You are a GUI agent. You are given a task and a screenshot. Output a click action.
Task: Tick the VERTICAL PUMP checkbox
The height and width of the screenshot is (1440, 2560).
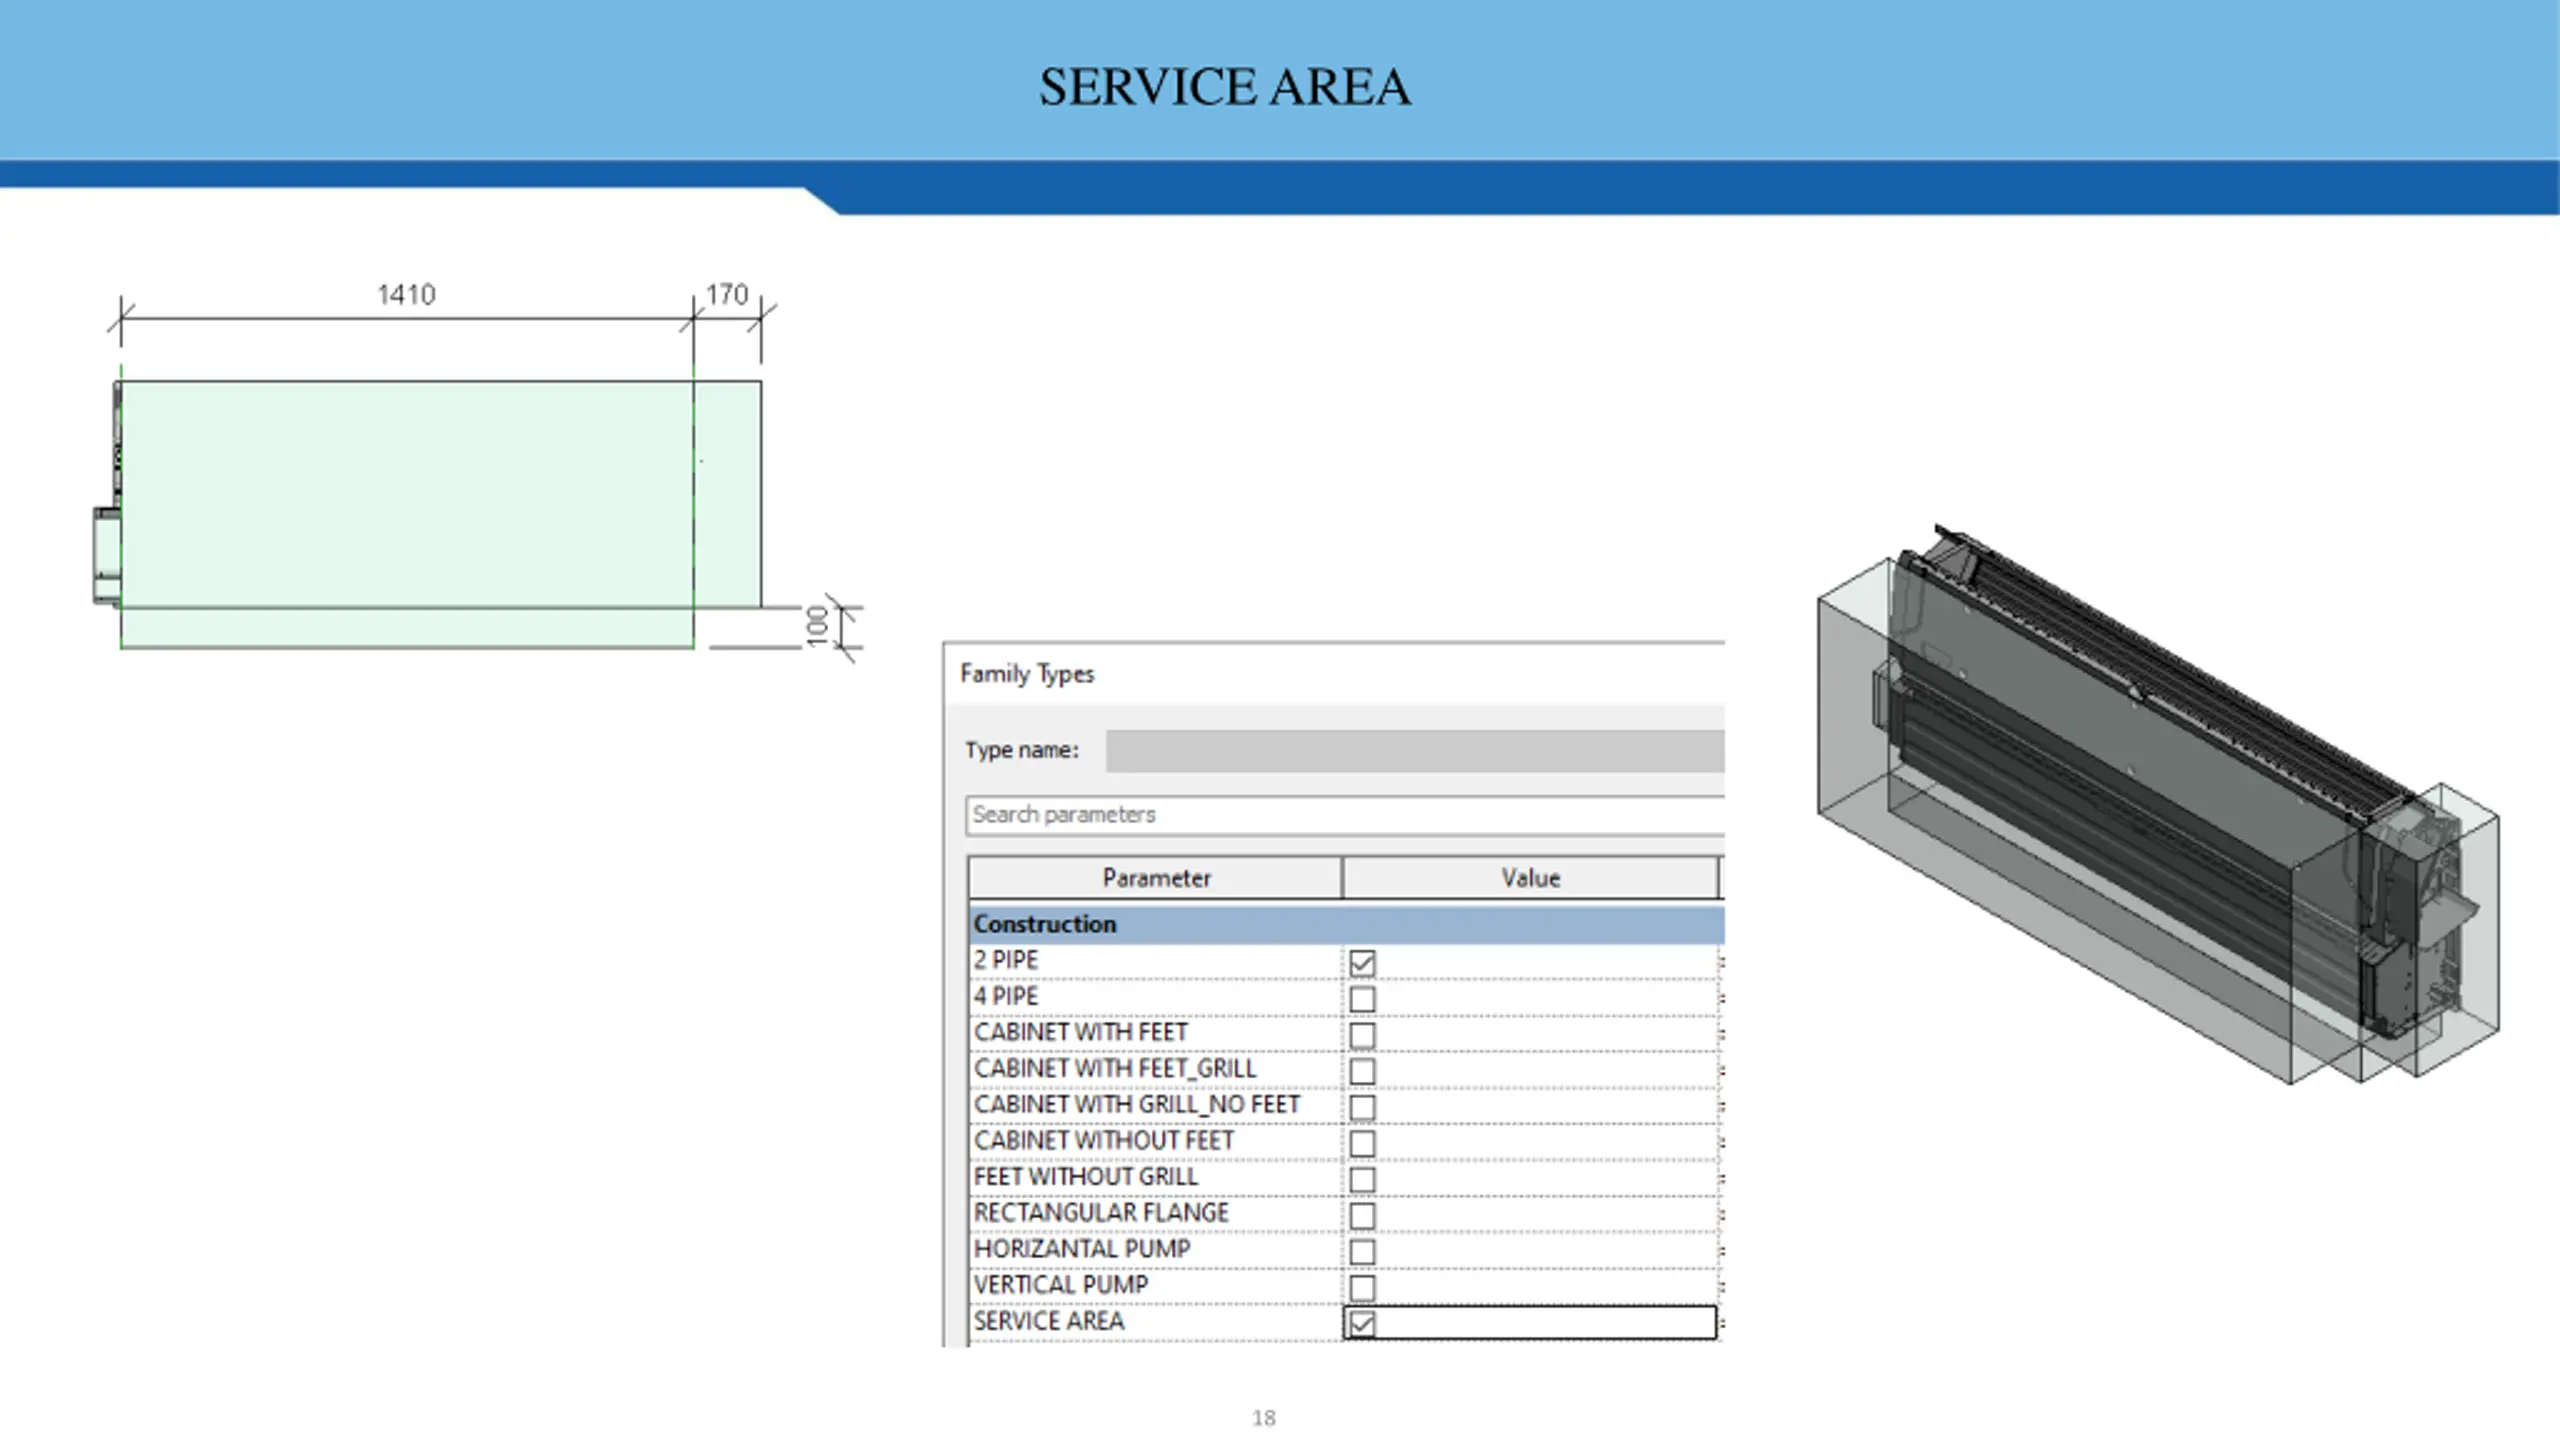coord(1362,1287)
